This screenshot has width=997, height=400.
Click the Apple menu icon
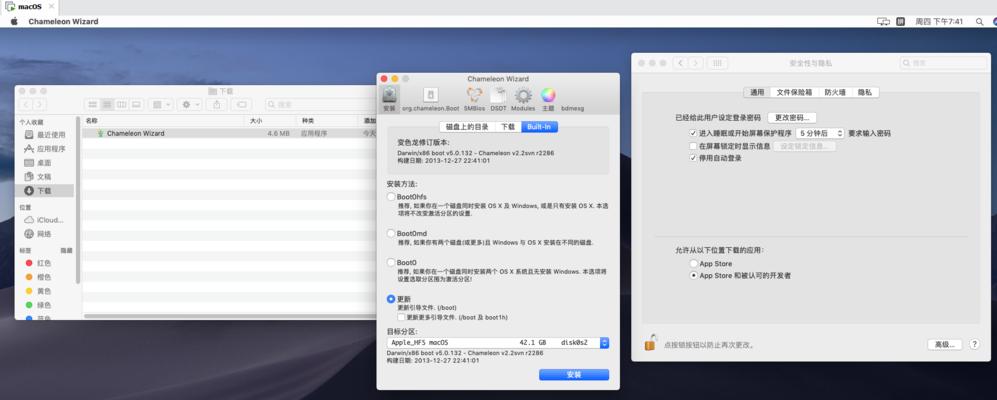click(14, 21)
